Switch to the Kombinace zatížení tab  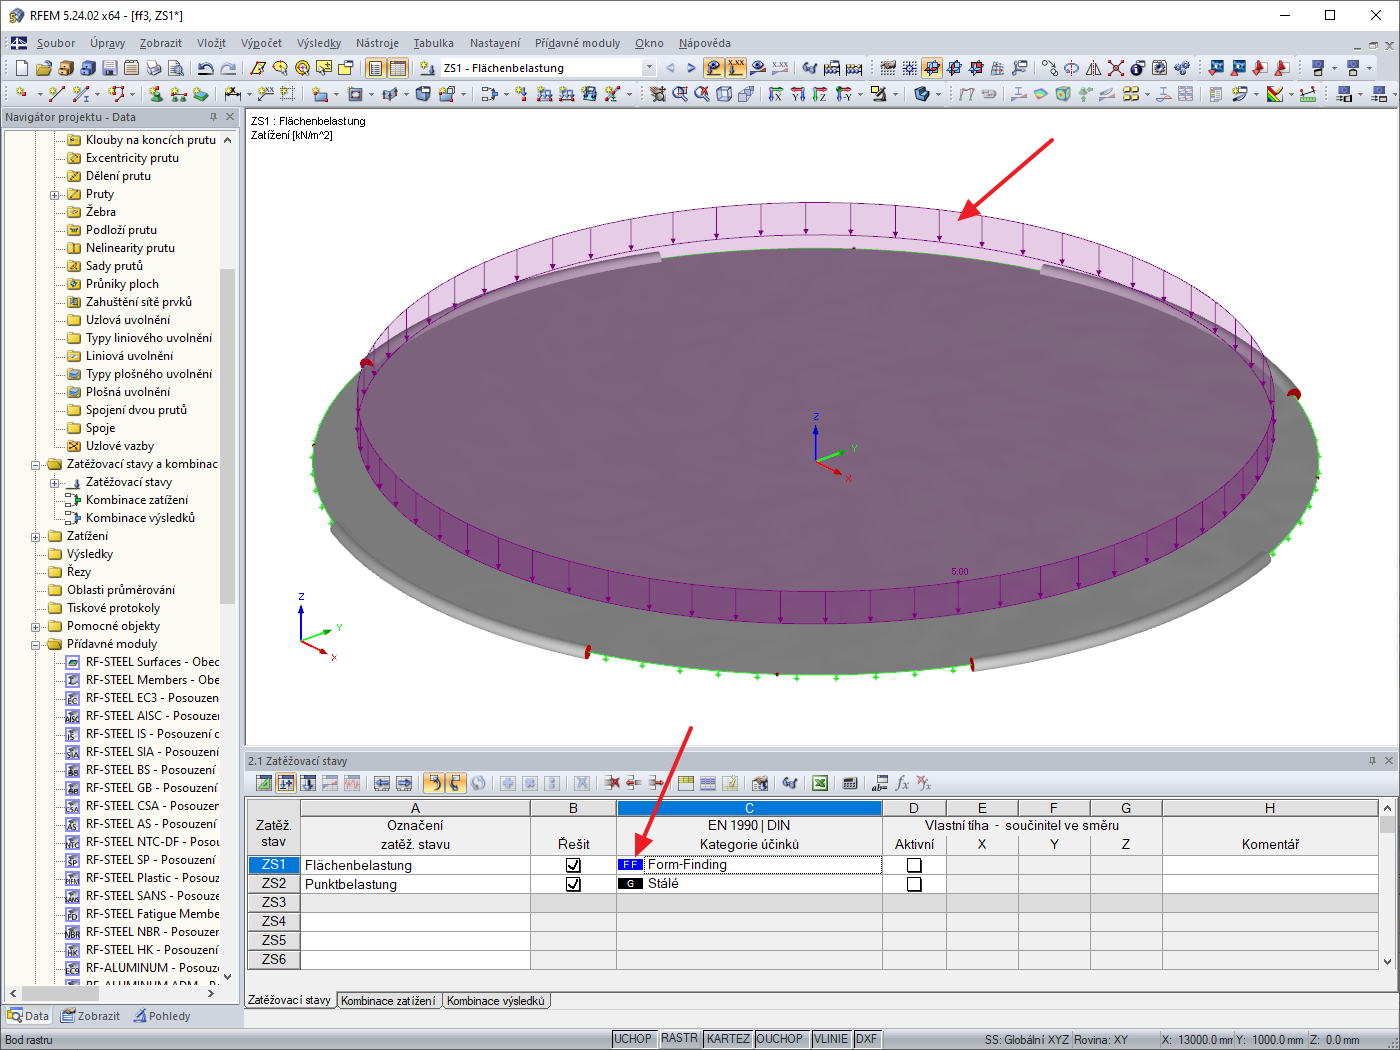[388, 1001]
